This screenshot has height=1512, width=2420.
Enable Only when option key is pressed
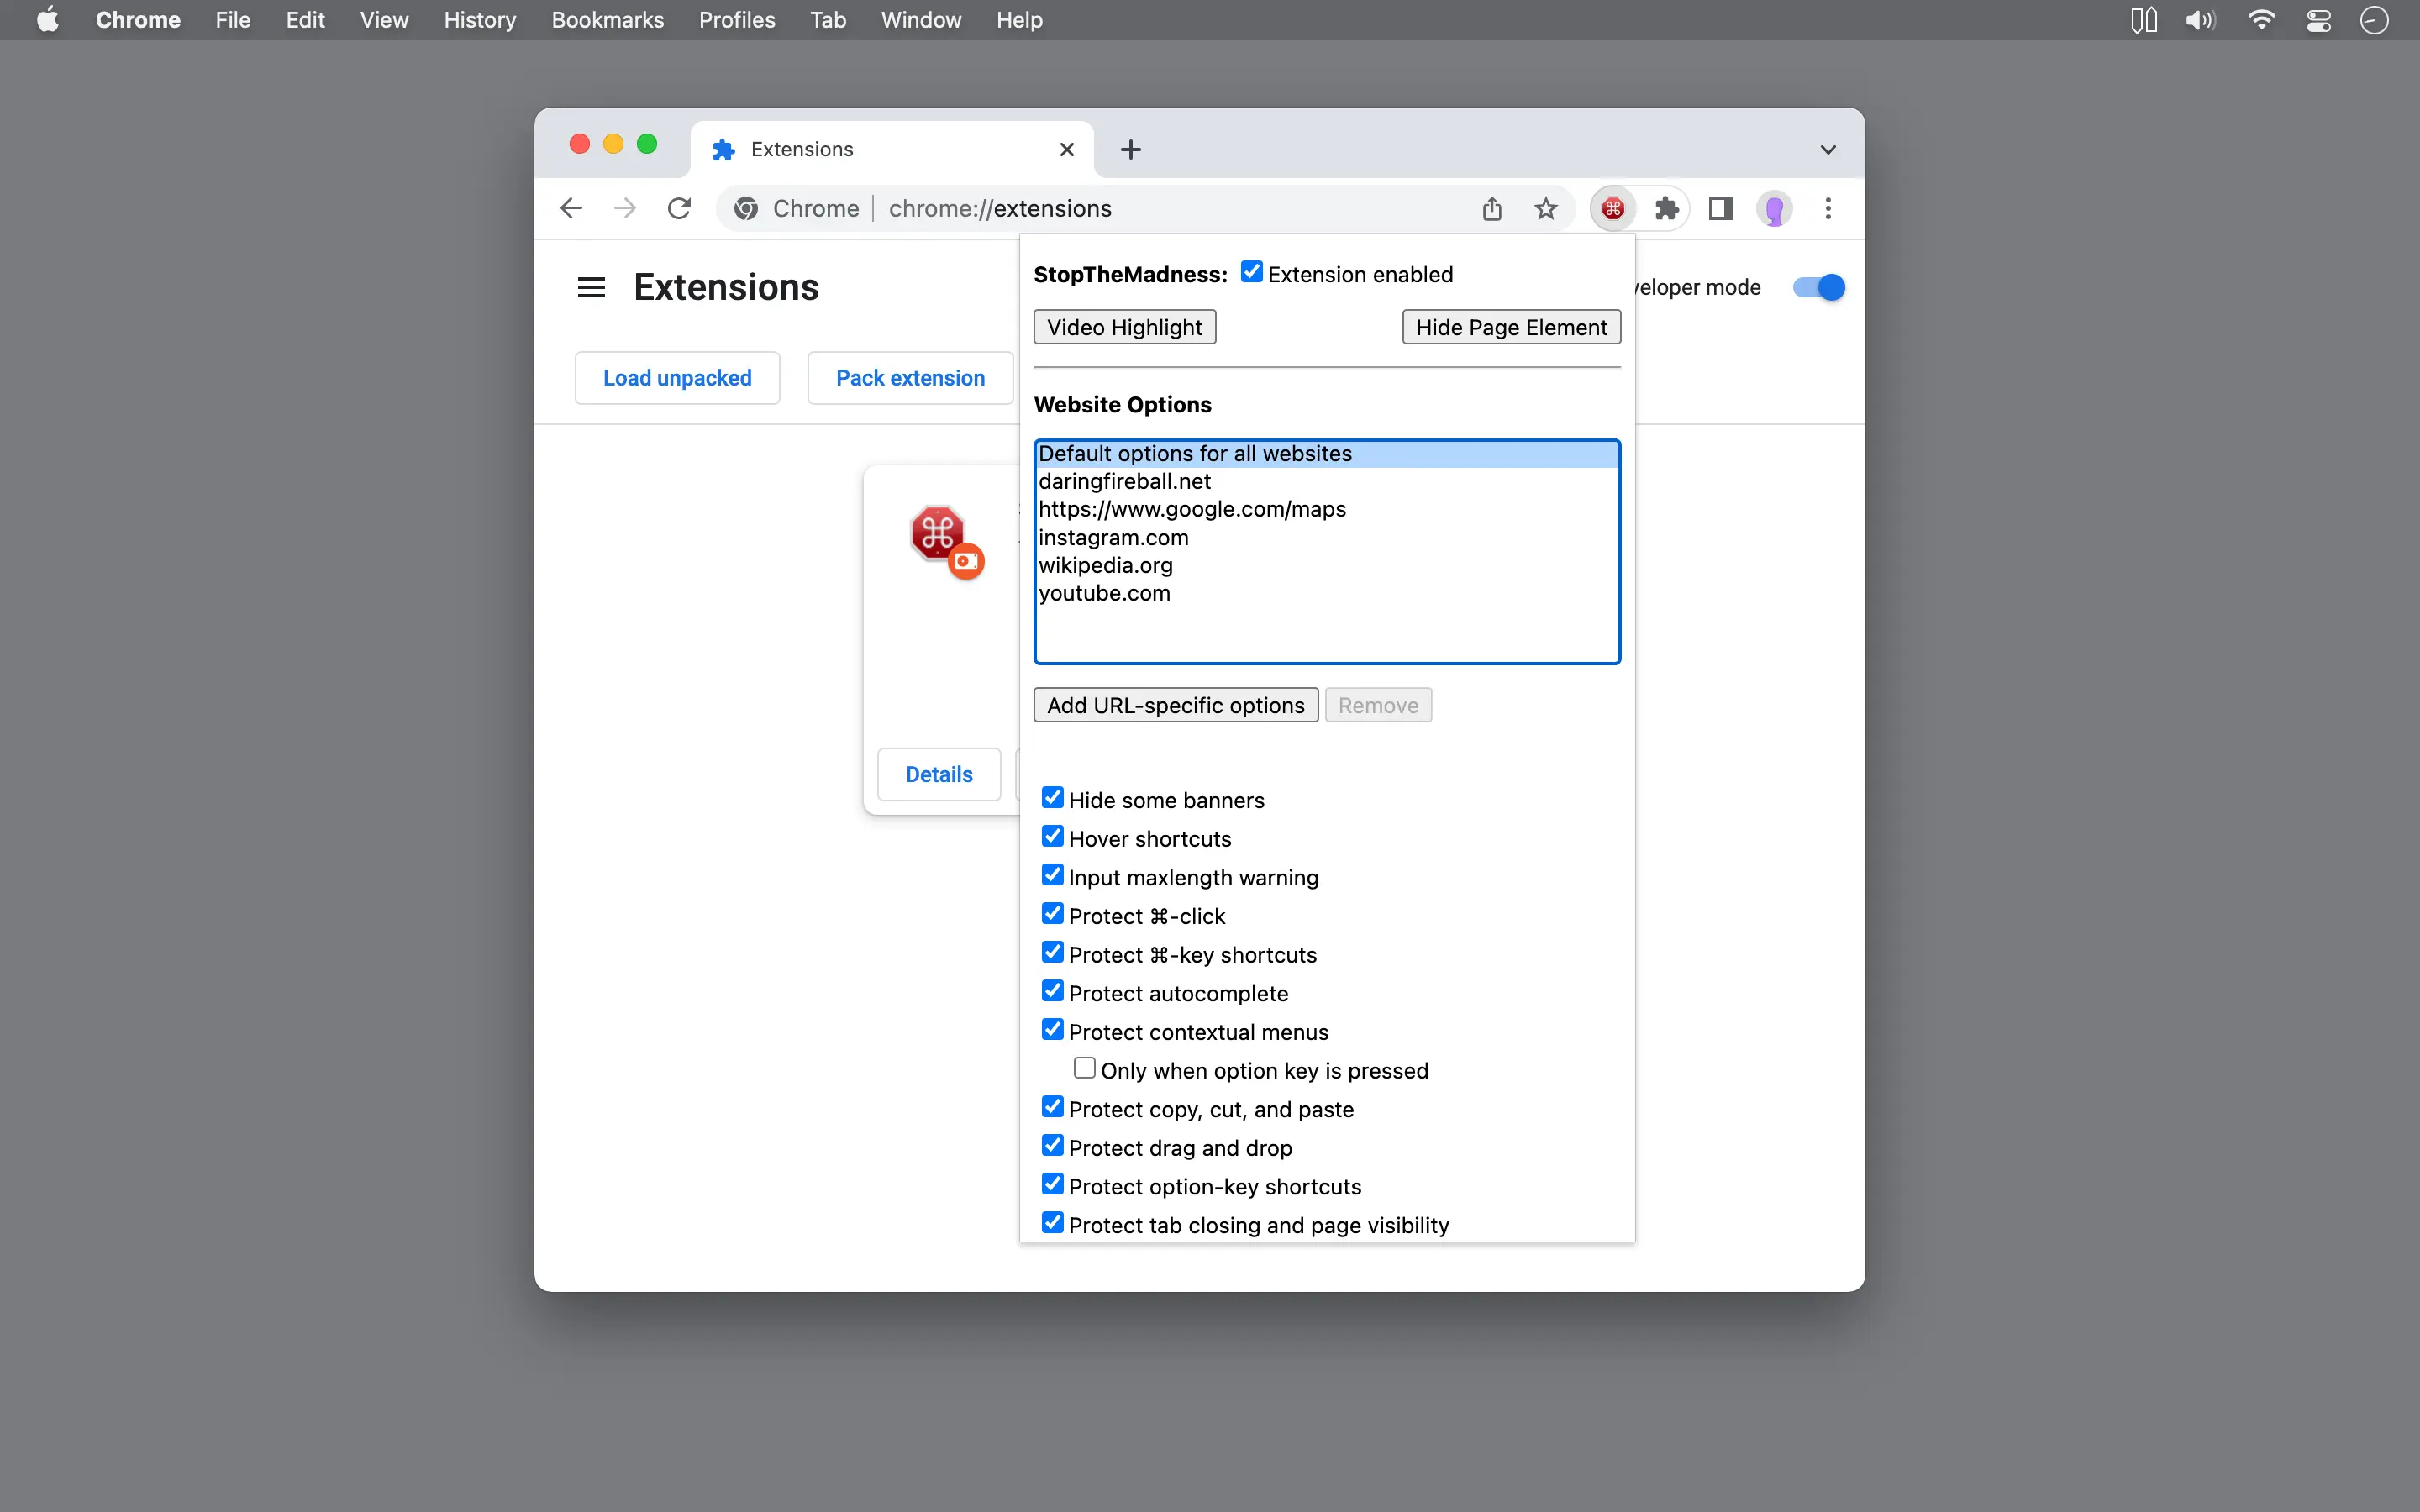click(x=1084, y=1068)
